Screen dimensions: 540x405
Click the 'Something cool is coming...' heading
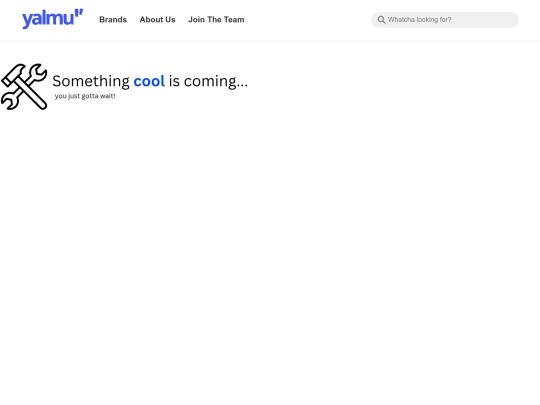tap(150, 81)
